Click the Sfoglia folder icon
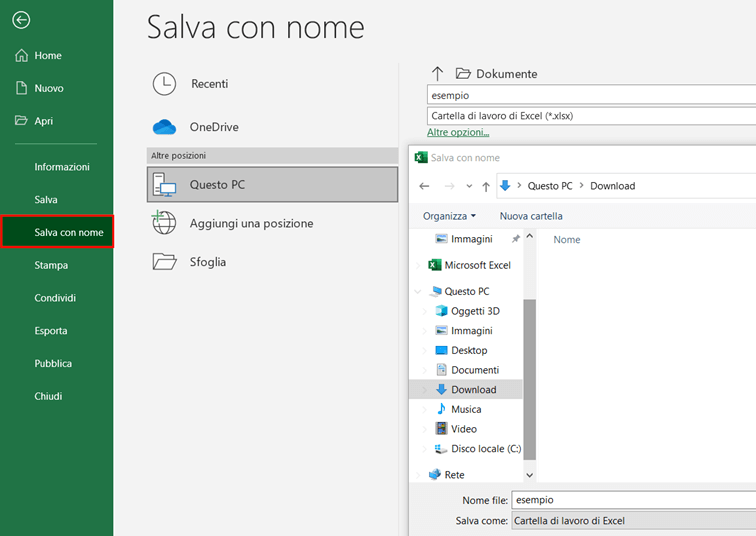The image size is (756, 536). click(x=164, y=262)
